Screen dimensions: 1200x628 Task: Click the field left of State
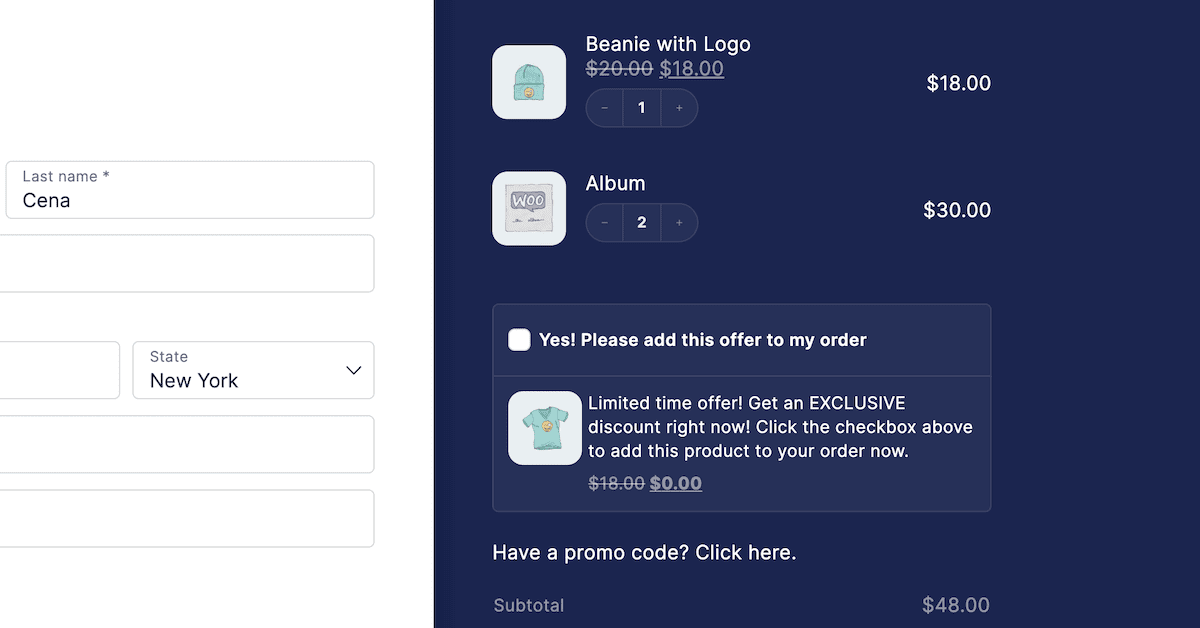pyautogui.click(x=60, y=370)
